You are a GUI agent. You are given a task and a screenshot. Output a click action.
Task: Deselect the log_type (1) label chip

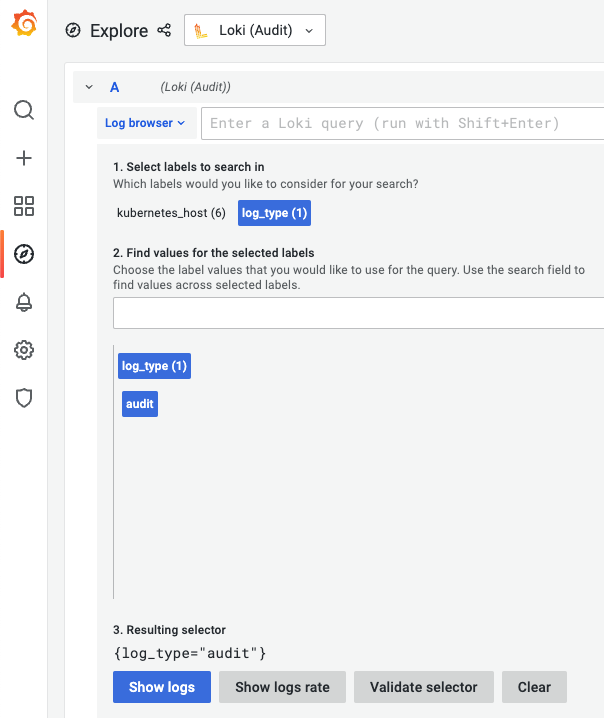275,213
